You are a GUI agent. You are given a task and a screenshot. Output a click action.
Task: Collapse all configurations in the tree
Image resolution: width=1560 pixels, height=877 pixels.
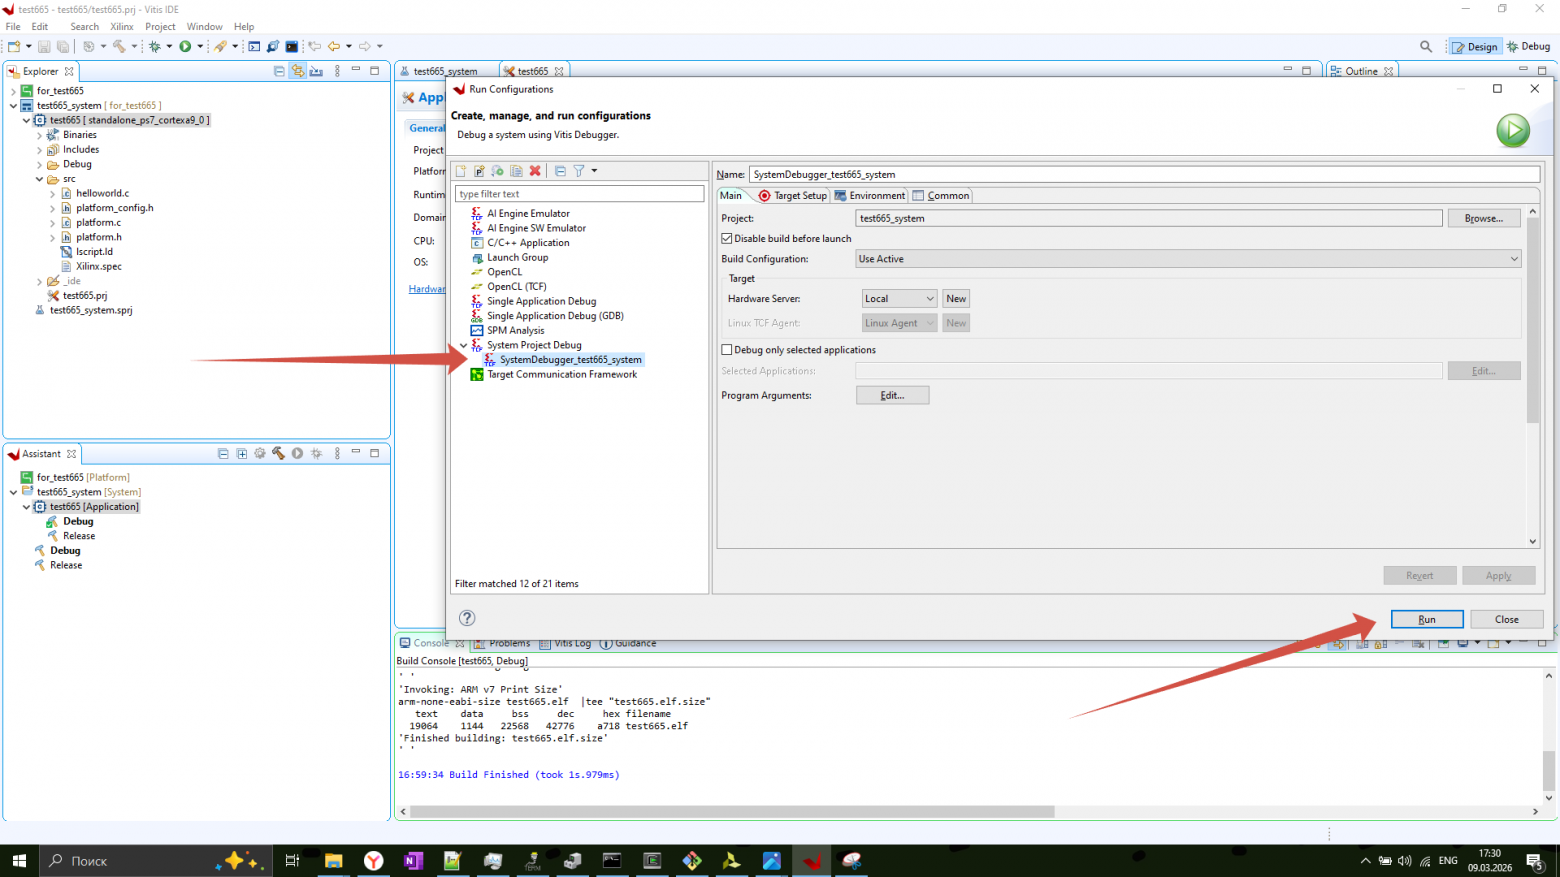pos(560,171)
